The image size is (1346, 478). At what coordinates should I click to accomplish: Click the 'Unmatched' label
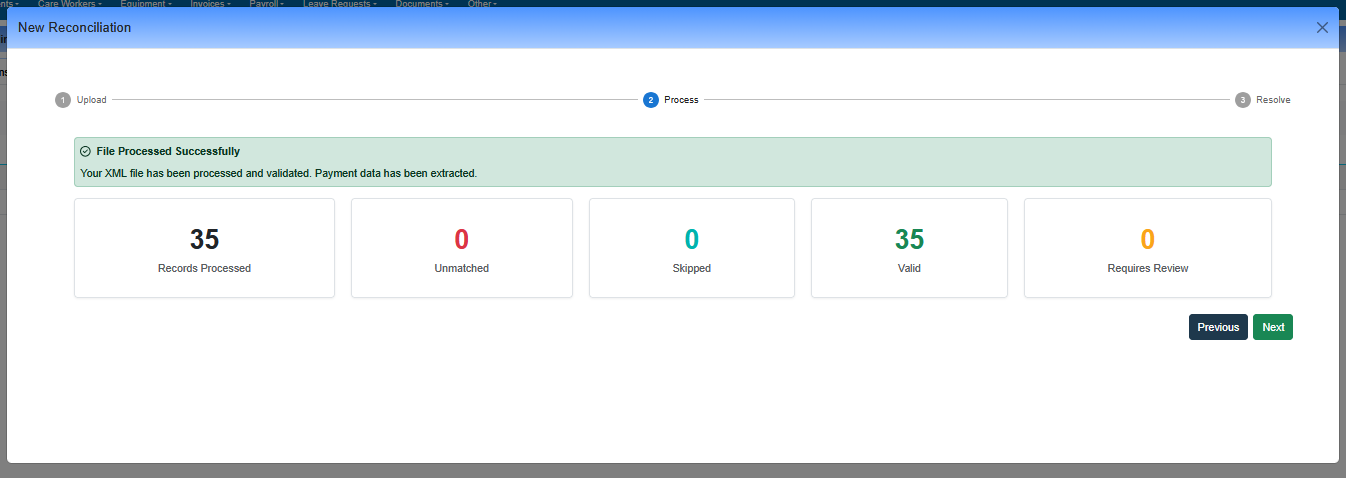[462, 269]
